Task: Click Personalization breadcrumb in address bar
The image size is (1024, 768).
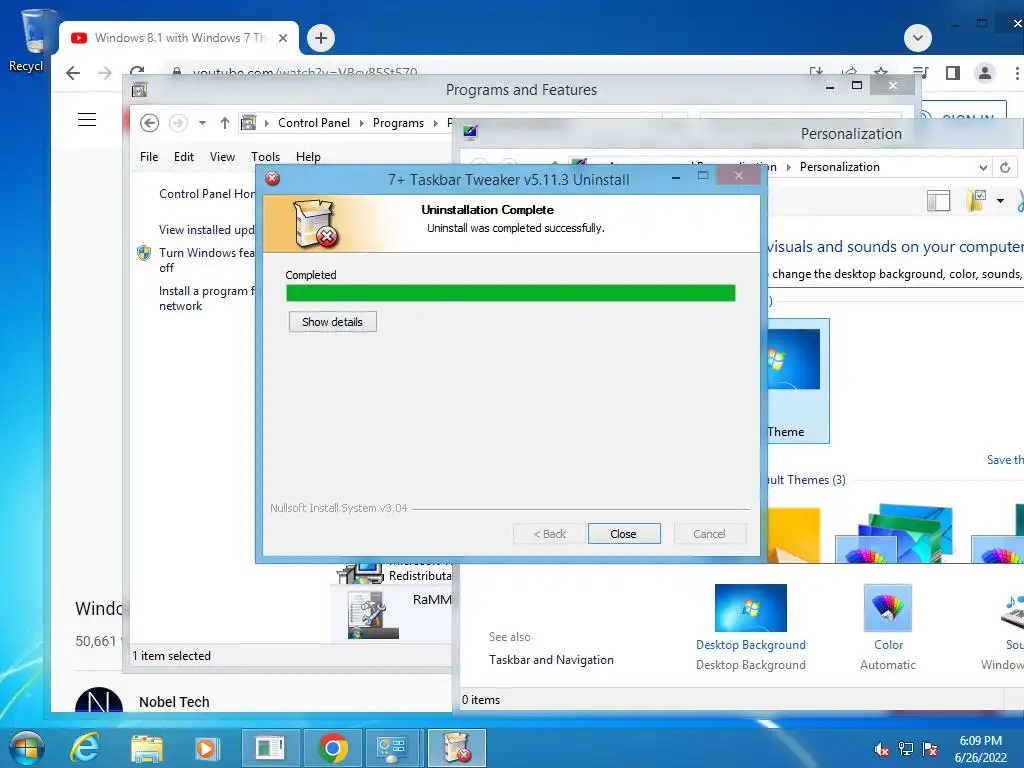Action: pos(839,167)
